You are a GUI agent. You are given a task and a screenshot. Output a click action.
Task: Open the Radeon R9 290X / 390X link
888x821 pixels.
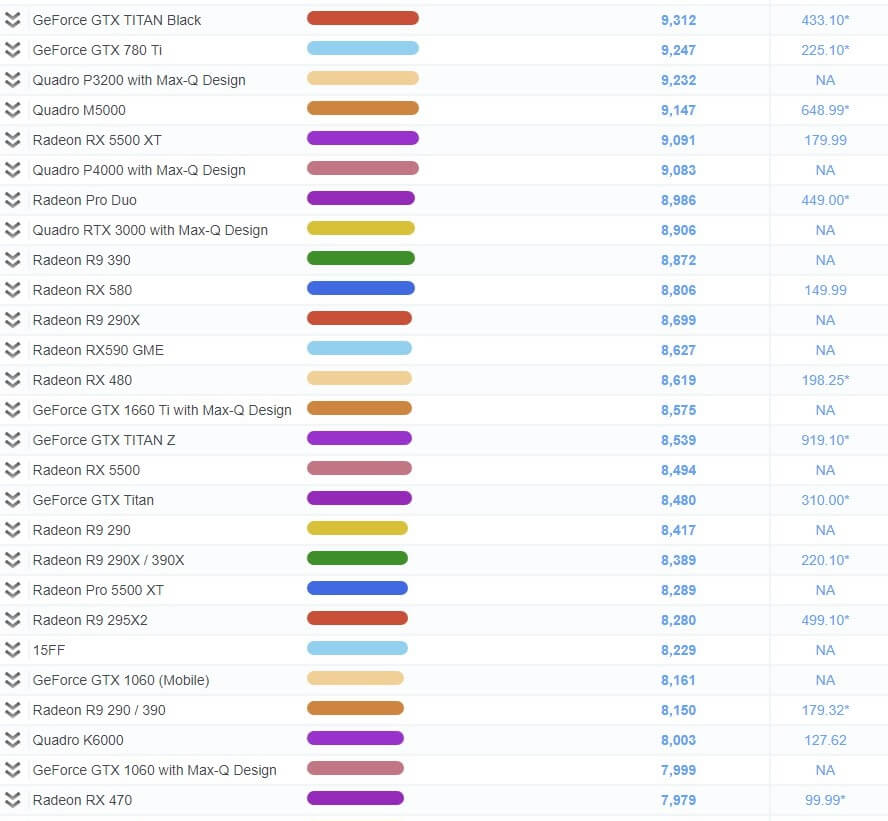click(x=108, y=561)
